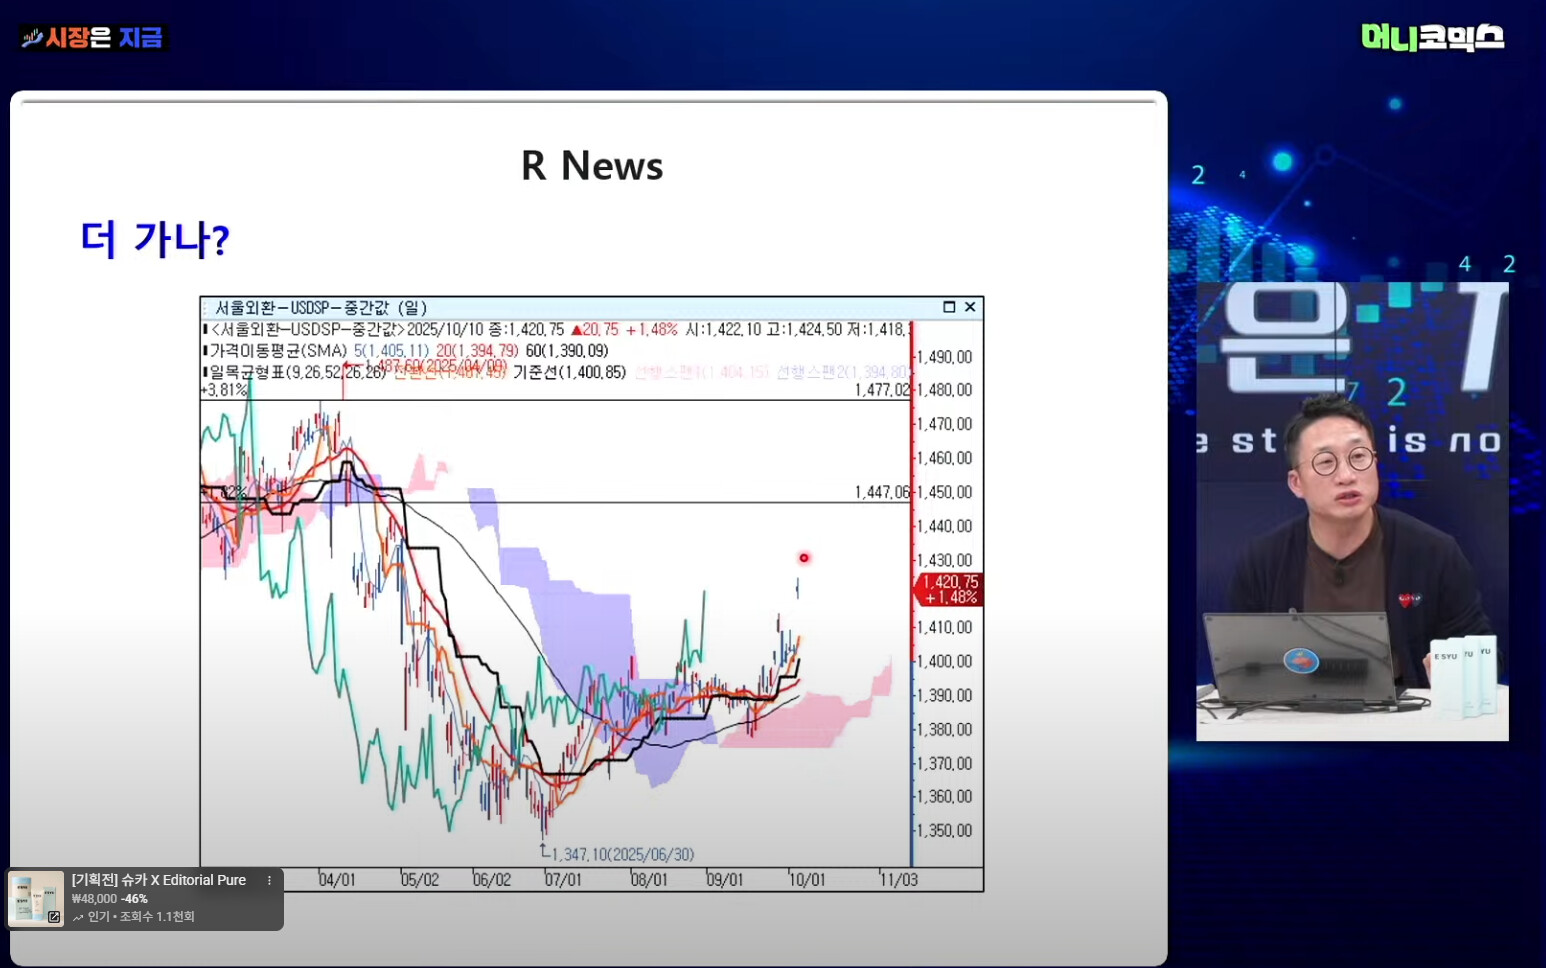Viewport: 1546px width, 968px height.
Task: Click the presenter webcam video frame
Action: point(1352,511)
